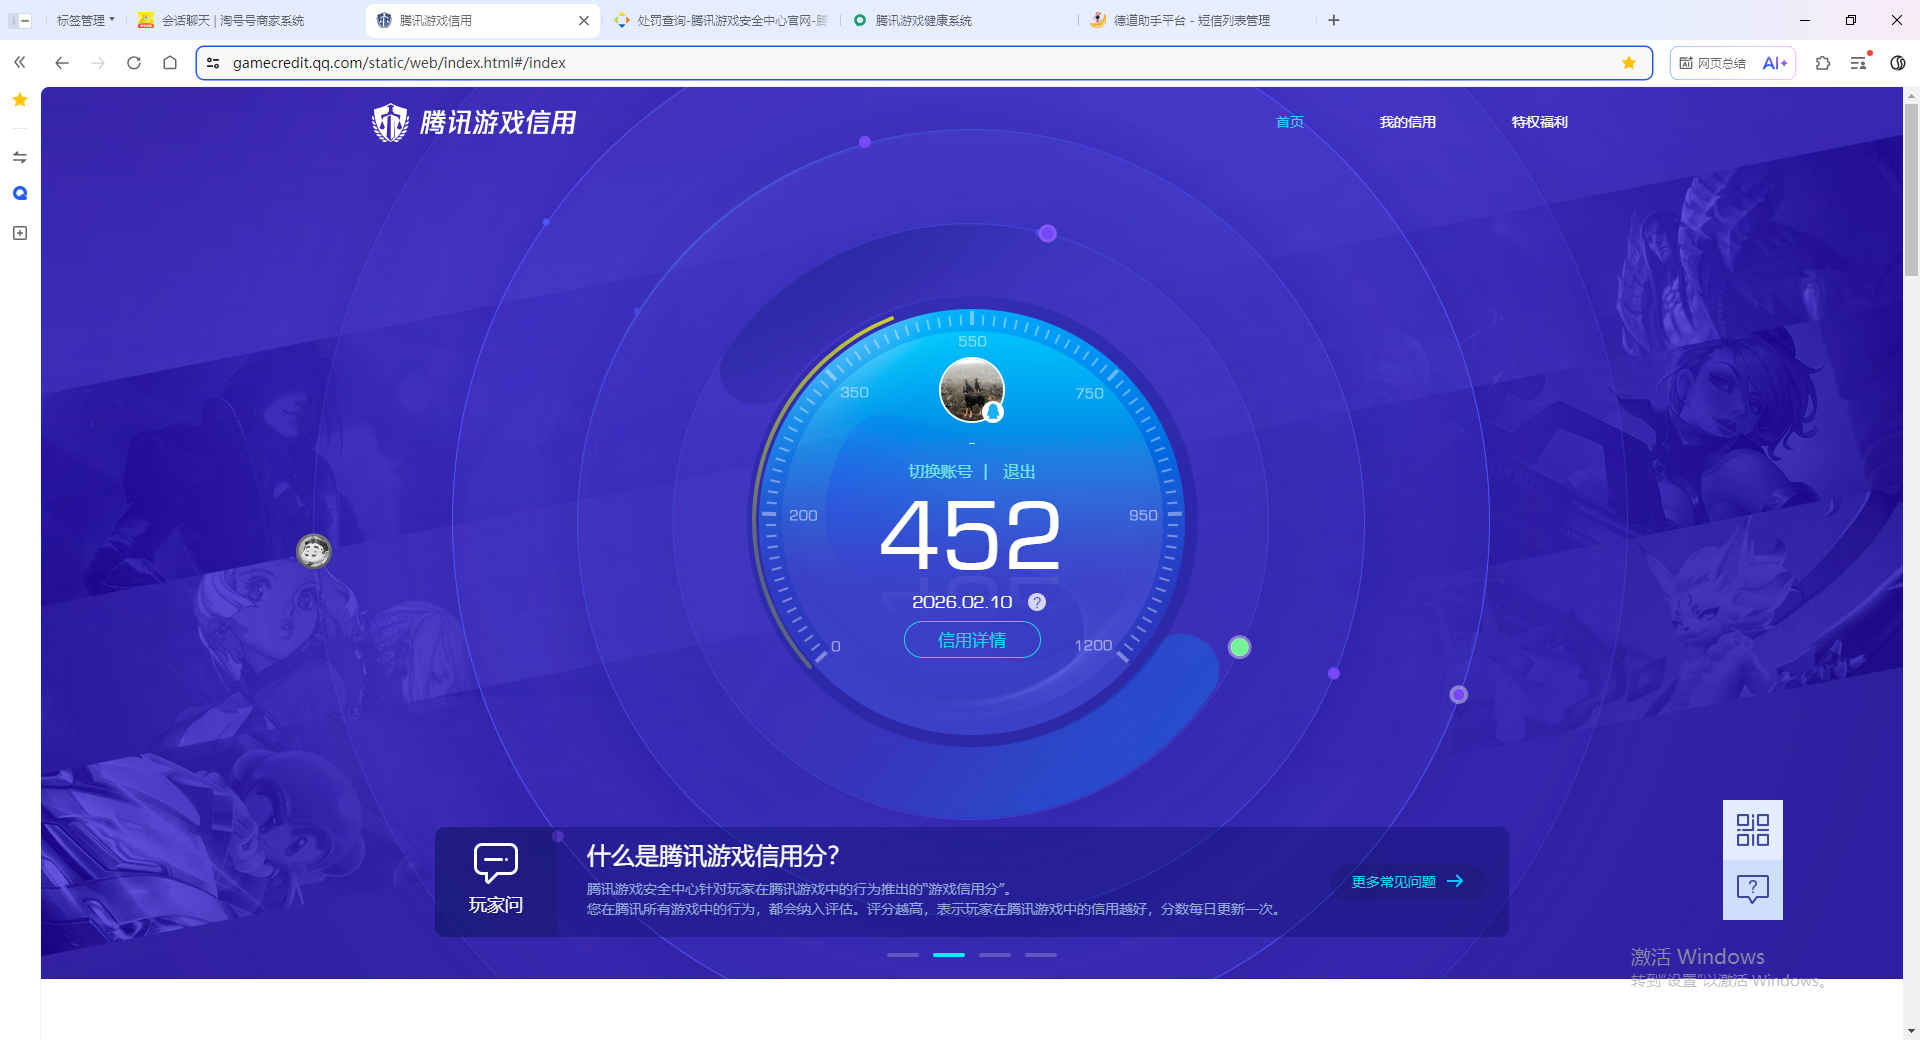Expand the 标签管理 dropdown

pos(84,19)
